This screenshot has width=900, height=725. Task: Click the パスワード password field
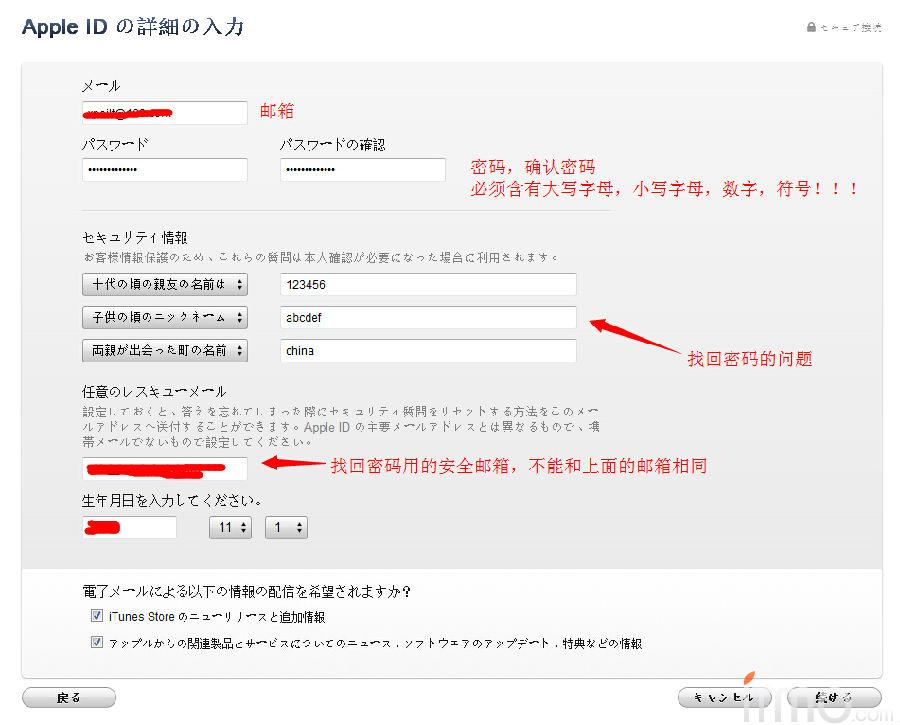[x=165, y=170]
